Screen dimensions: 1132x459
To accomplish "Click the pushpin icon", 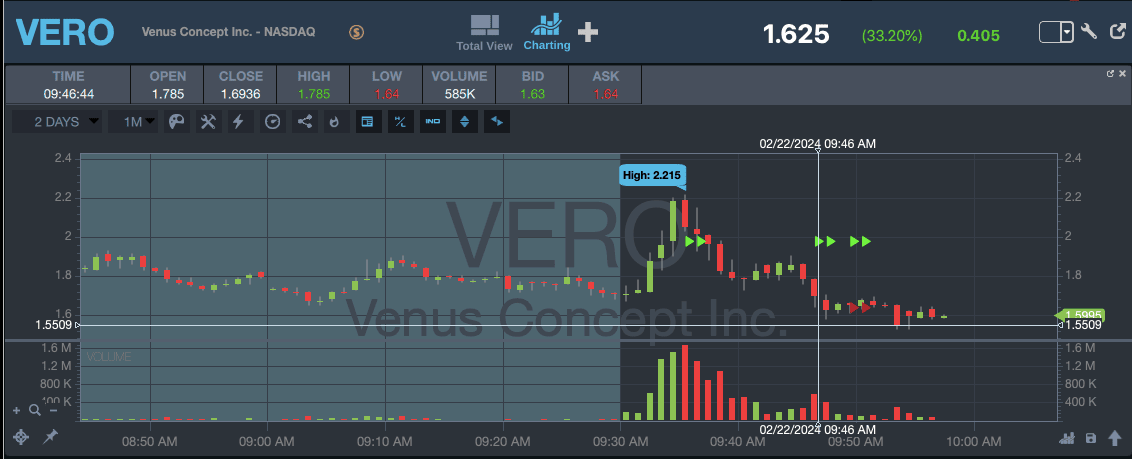I will click(x=51, y=437).
